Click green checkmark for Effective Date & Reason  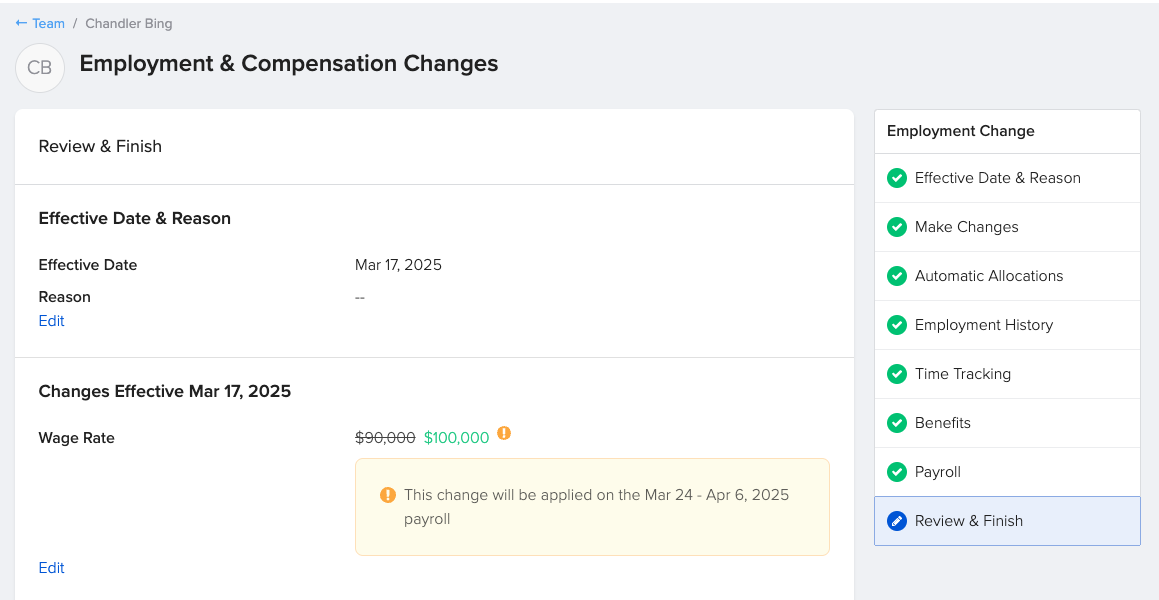(897, 178)
